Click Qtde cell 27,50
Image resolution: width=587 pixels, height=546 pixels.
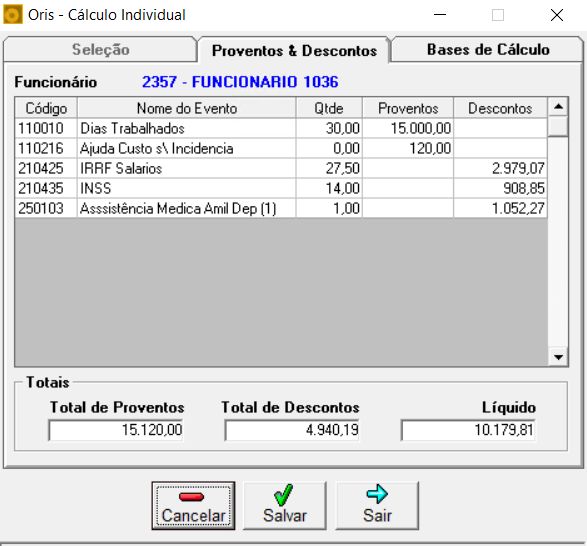[x=329, y=169]
